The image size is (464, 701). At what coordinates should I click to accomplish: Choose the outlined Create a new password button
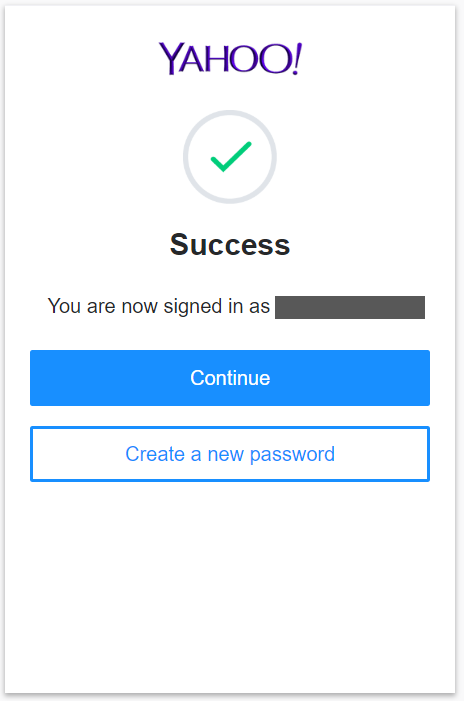tap(230, 454)
